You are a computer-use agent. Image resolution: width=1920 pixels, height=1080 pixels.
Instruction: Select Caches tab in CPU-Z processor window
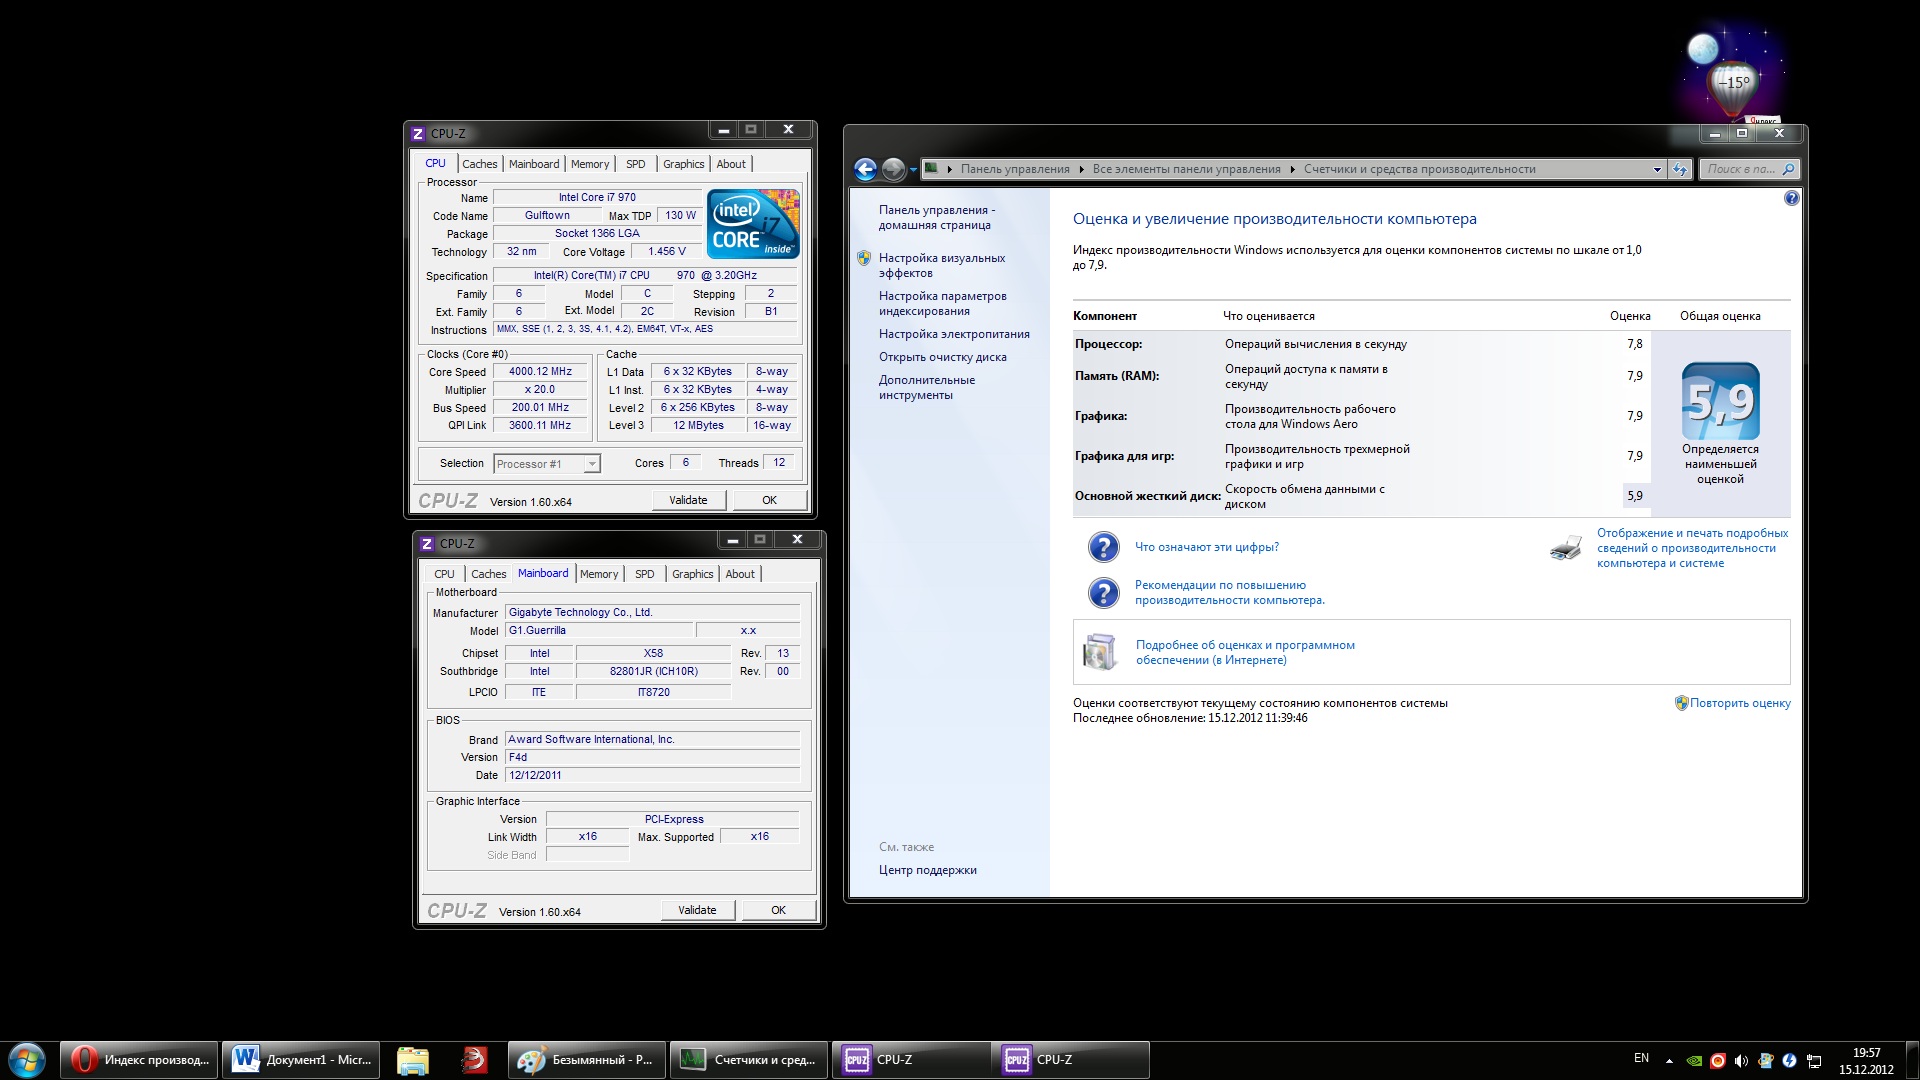click(x=479, y=164)
